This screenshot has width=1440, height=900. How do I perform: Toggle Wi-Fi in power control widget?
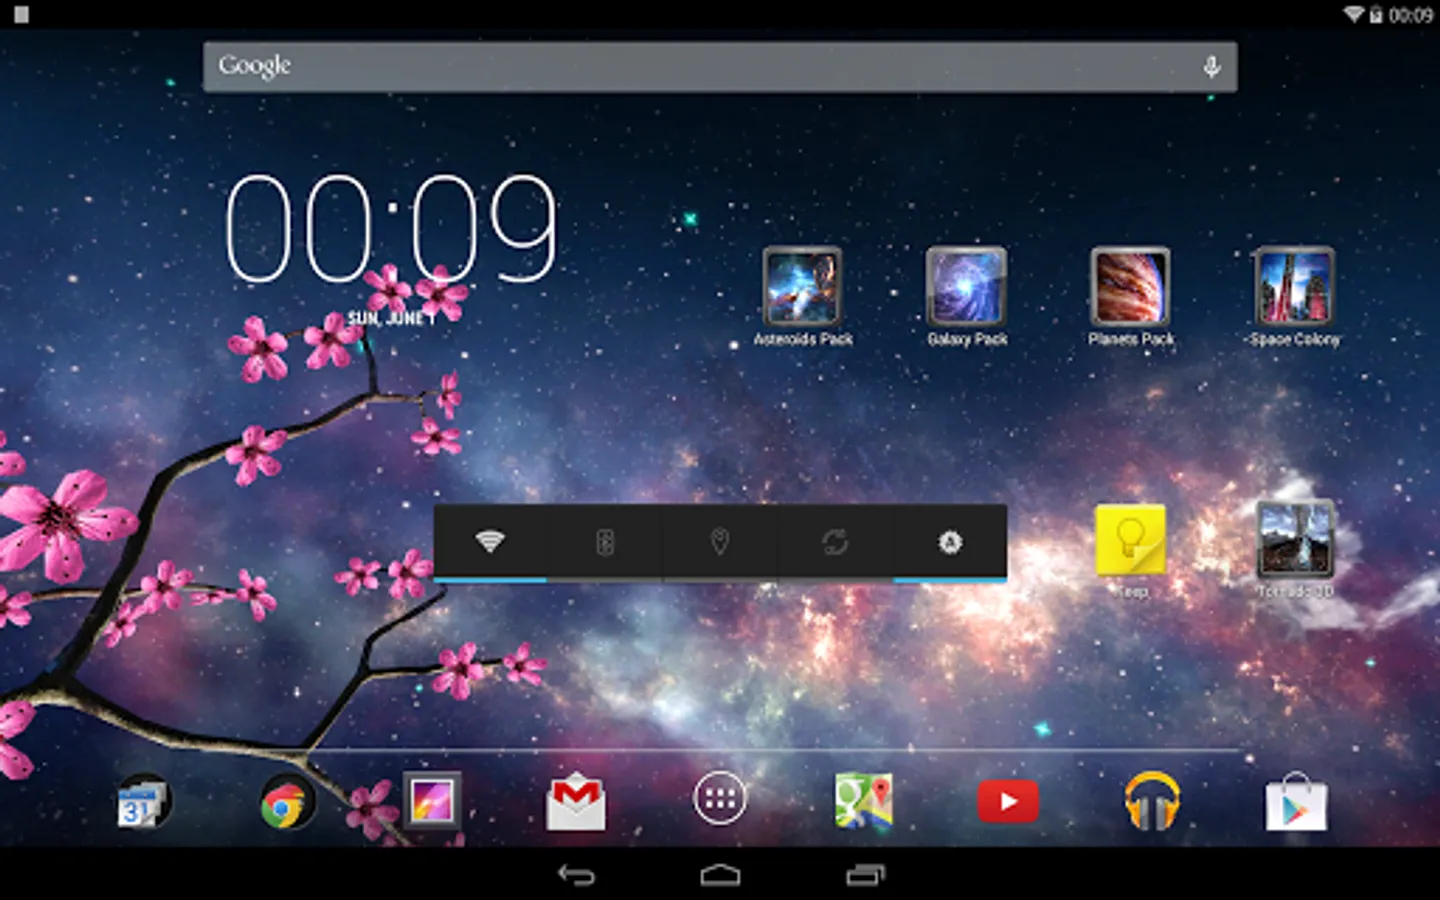(490, 542)
